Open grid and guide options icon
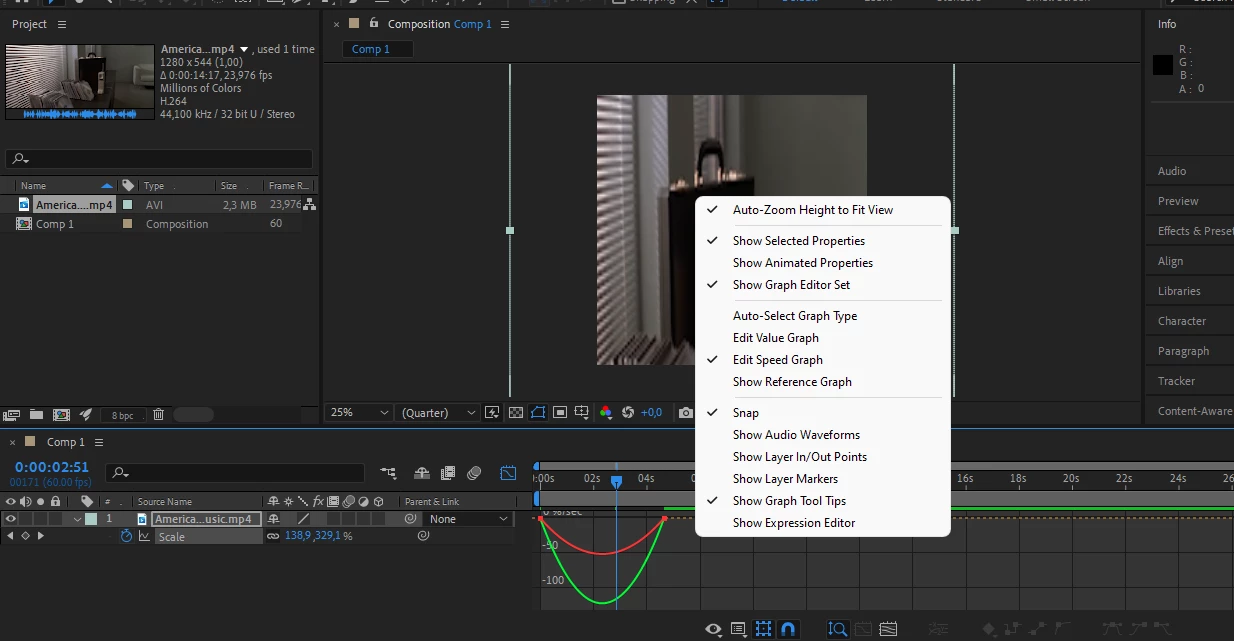This screenshot has height=641, width=1234. (582, 412)
